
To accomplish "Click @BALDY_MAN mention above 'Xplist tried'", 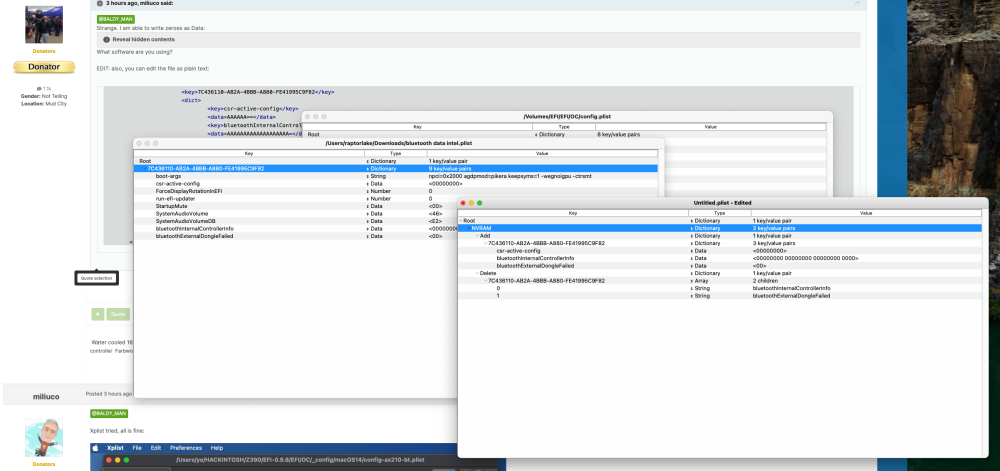I will (109, 414).
